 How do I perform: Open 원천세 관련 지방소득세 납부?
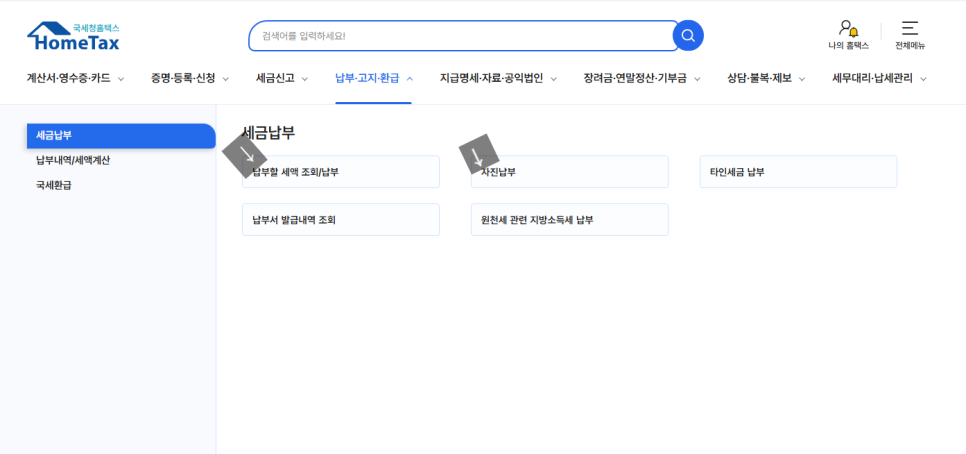click(569, 220)
